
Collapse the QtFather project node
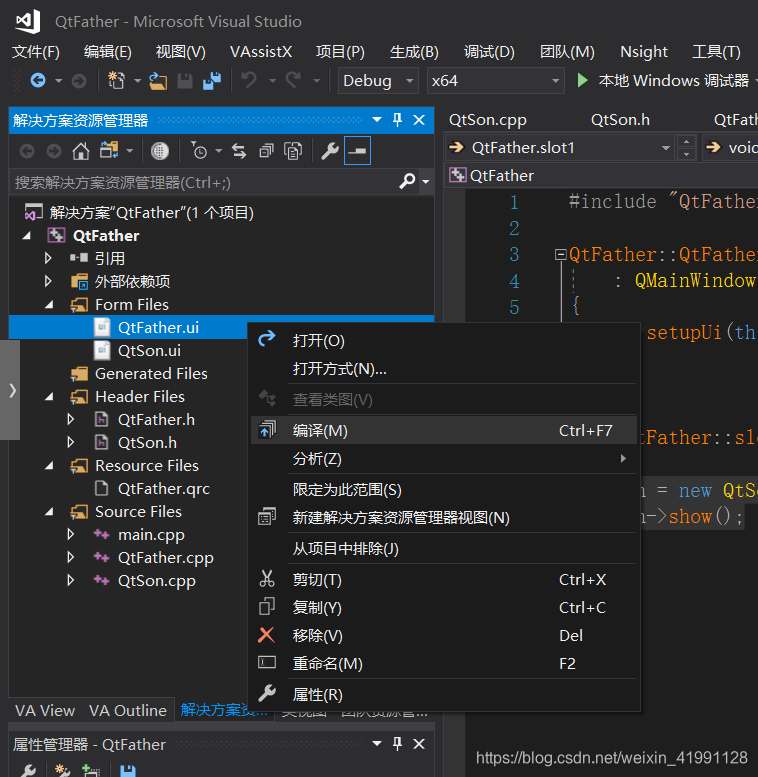pyautogui.click(x=27, y=236)
